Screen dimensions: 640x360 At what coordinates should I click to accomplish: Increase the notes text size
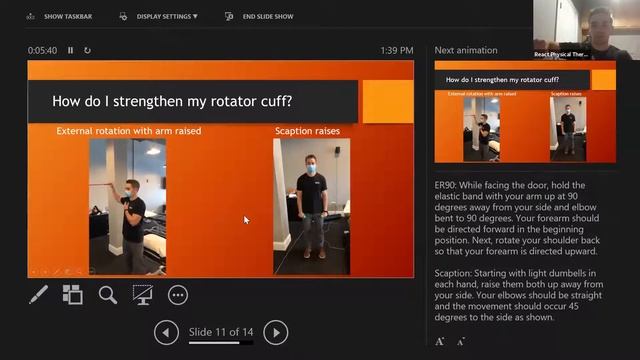(440, 342)
